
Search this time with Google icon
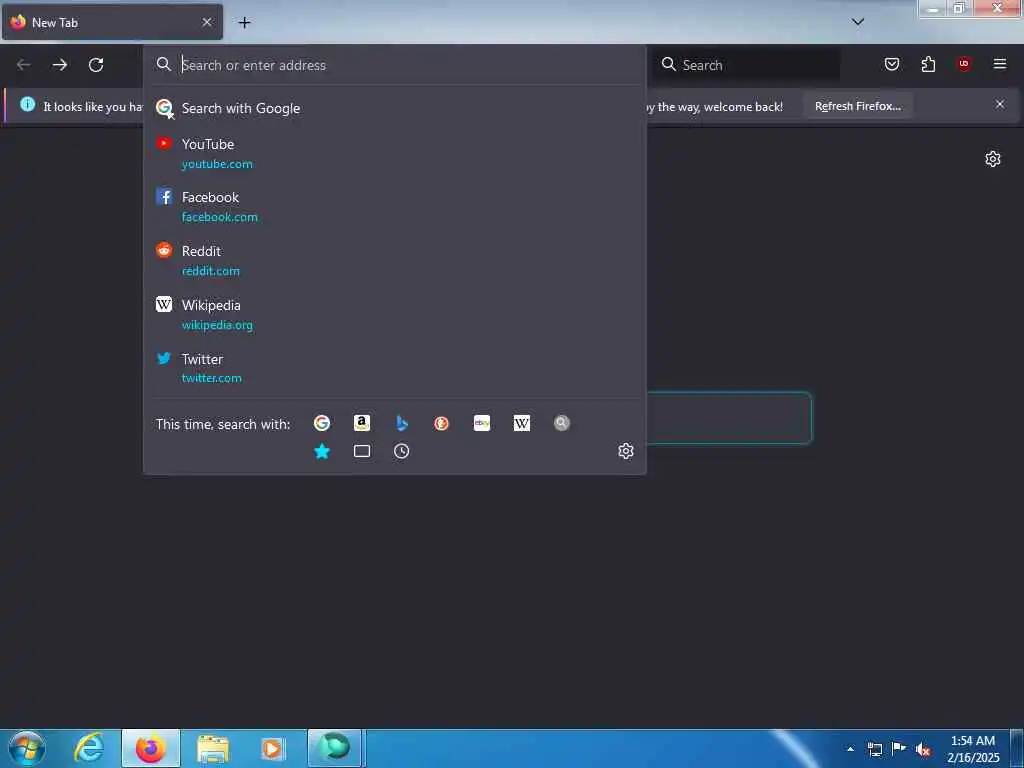(322, 423)
